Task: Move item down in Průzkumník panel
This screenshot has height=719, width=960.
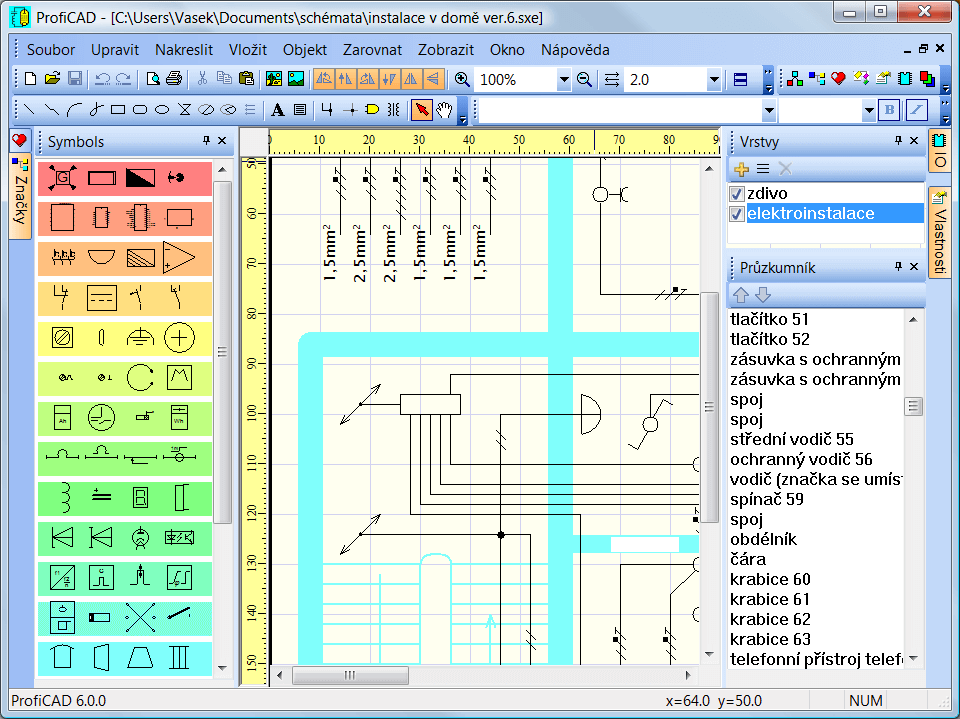Action: (763, 295)
